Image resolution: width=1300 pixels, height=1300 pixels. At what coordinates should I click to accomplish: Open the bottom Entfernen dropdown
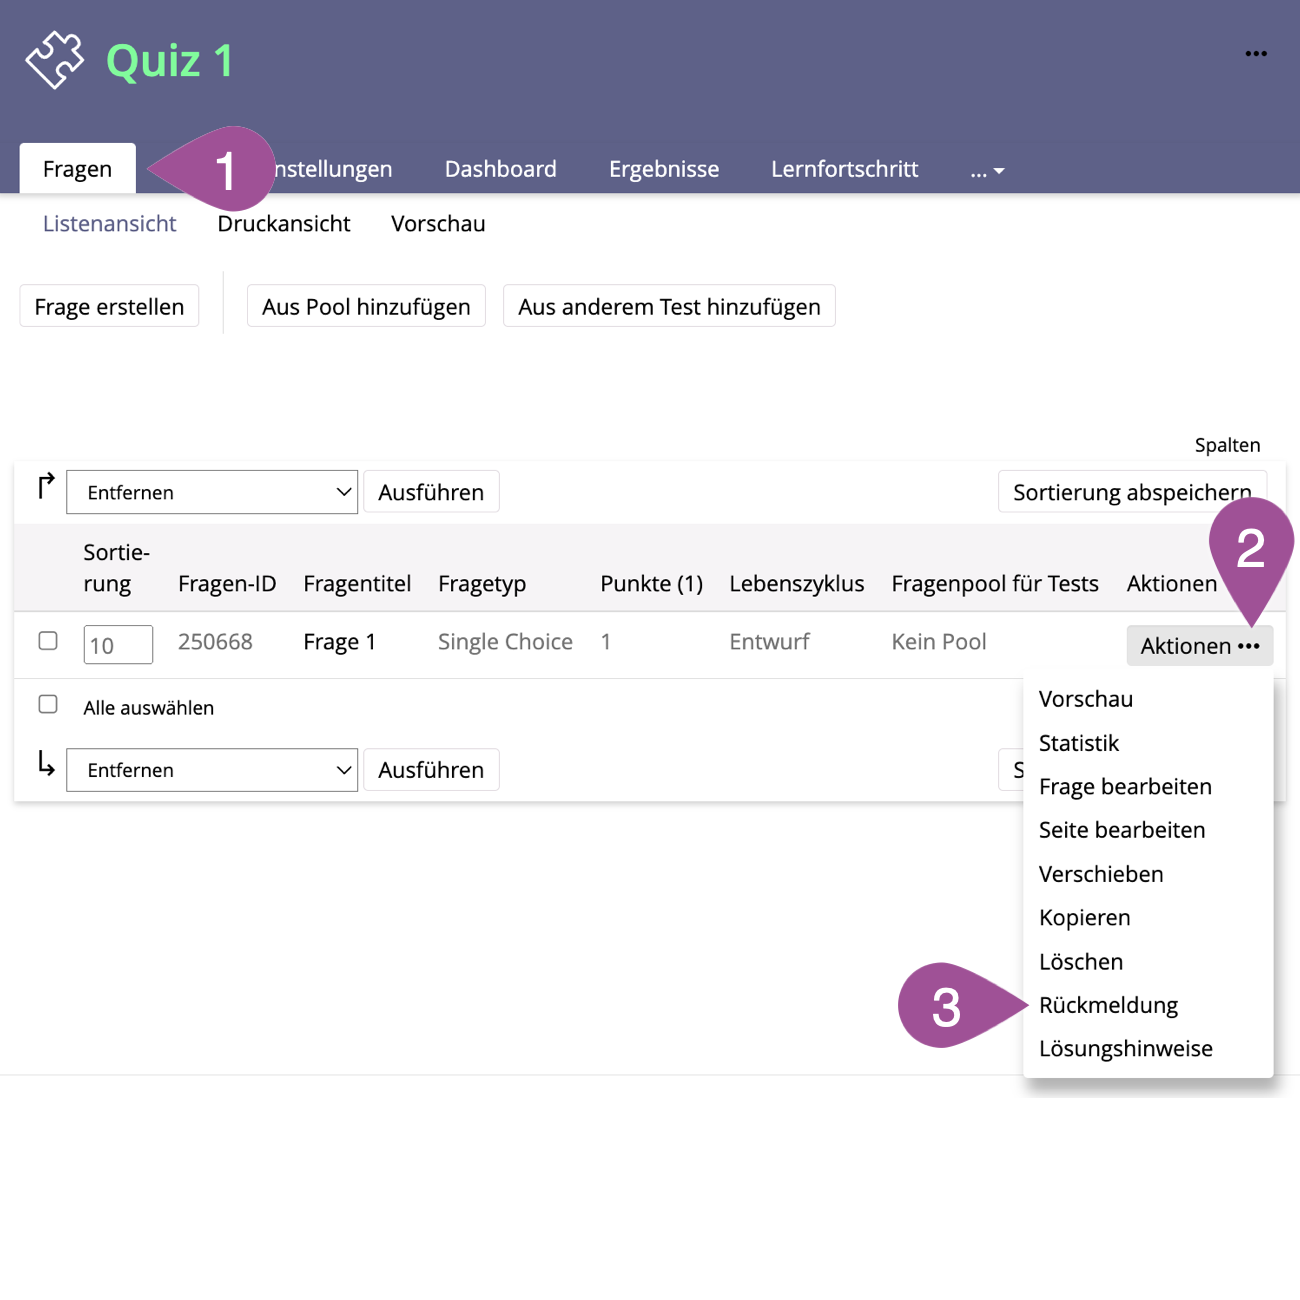(x=212, y=771)
